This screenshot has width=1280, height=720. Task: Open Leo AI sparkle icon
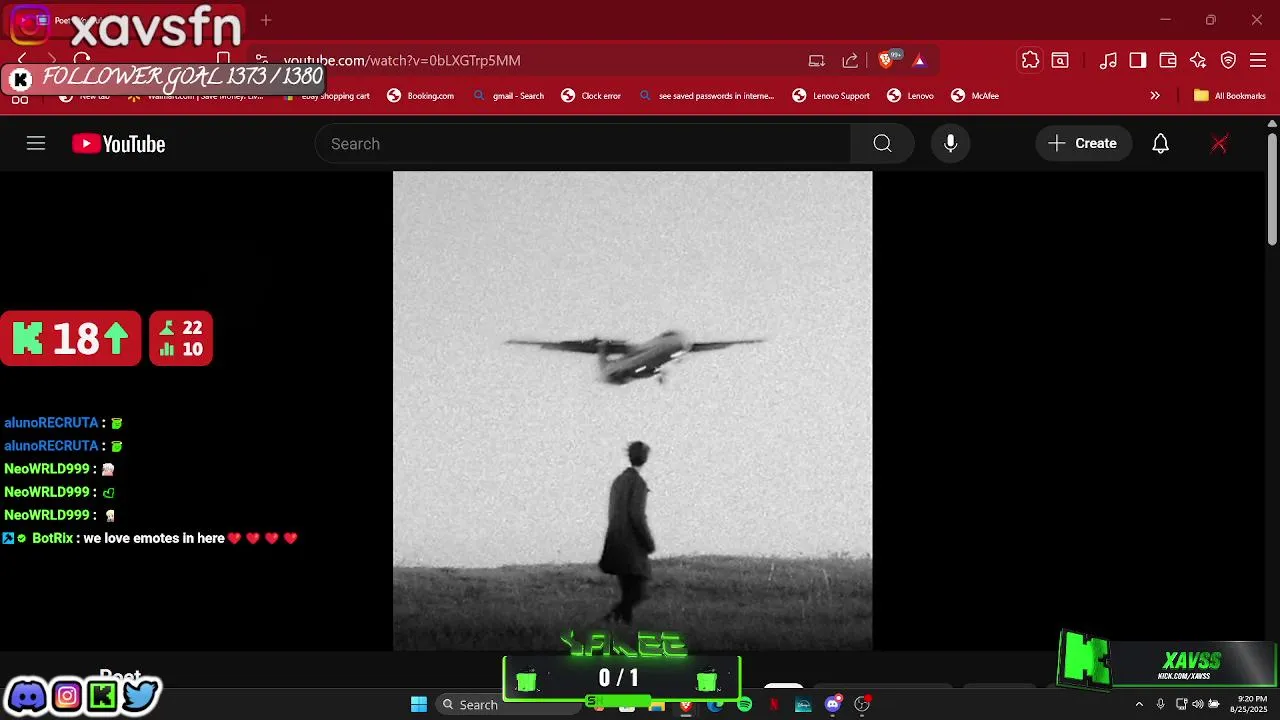point(1198,61)
